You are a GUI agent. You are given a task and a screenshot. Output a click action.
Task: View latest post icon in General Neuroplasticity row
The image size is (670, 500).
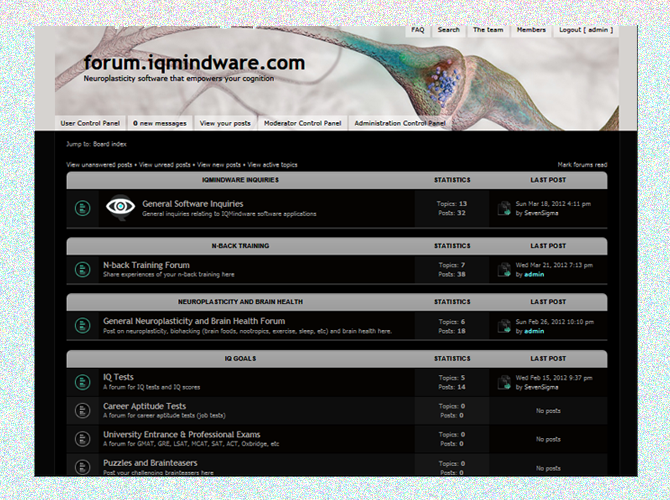click(505, 326)
